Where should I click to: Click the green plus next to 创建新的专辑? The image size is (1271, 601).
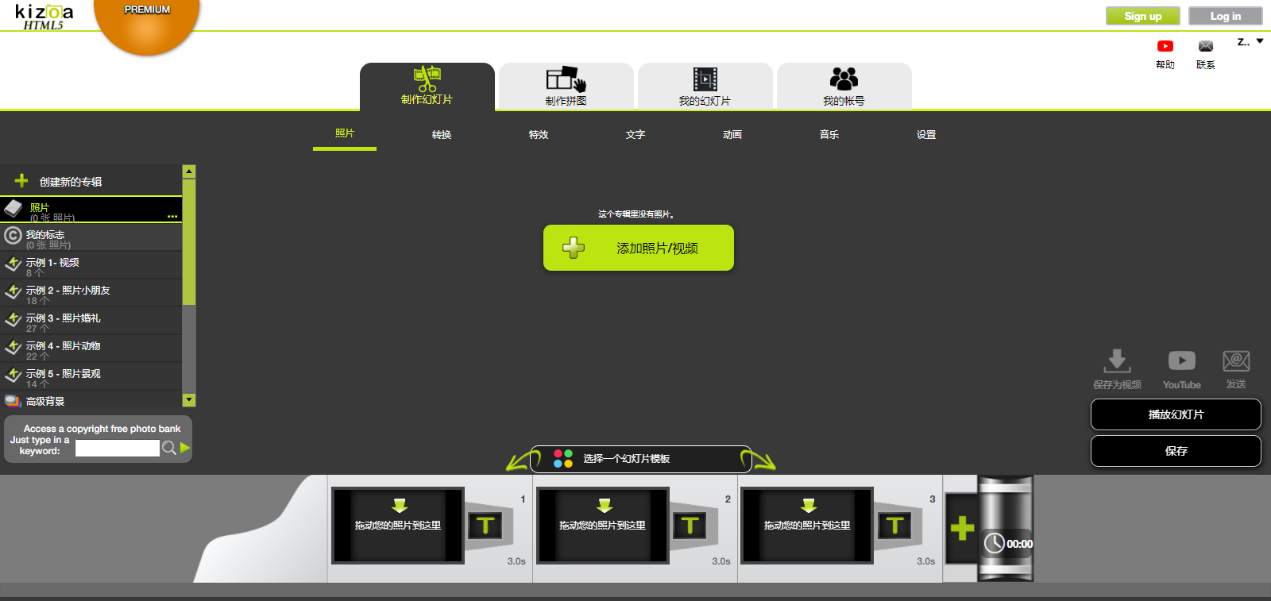pyautogui.click(x=21, y=181)
